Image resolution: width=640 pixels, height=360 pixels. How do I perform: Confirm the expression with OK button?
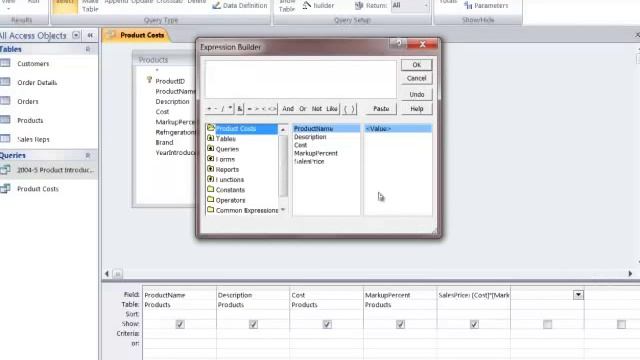(416, 65)
